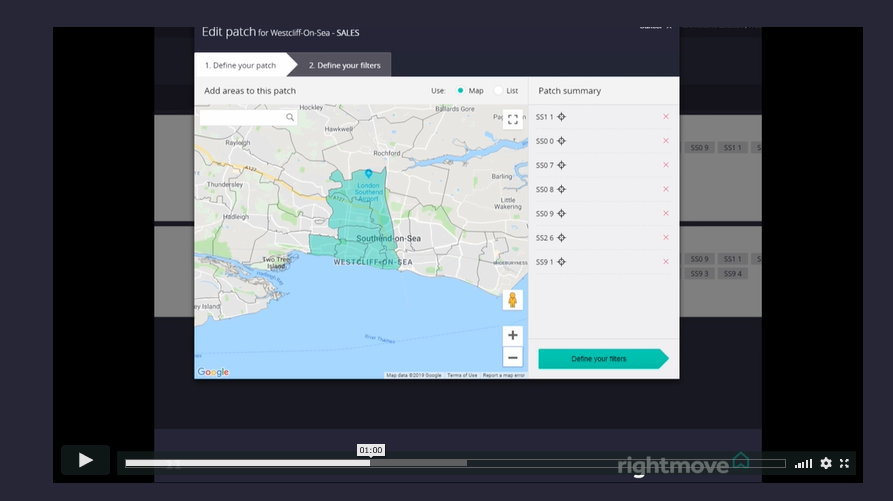Select the Map radio option
The width and height of the screenshot is (893, 501).
tap(460, 91)
